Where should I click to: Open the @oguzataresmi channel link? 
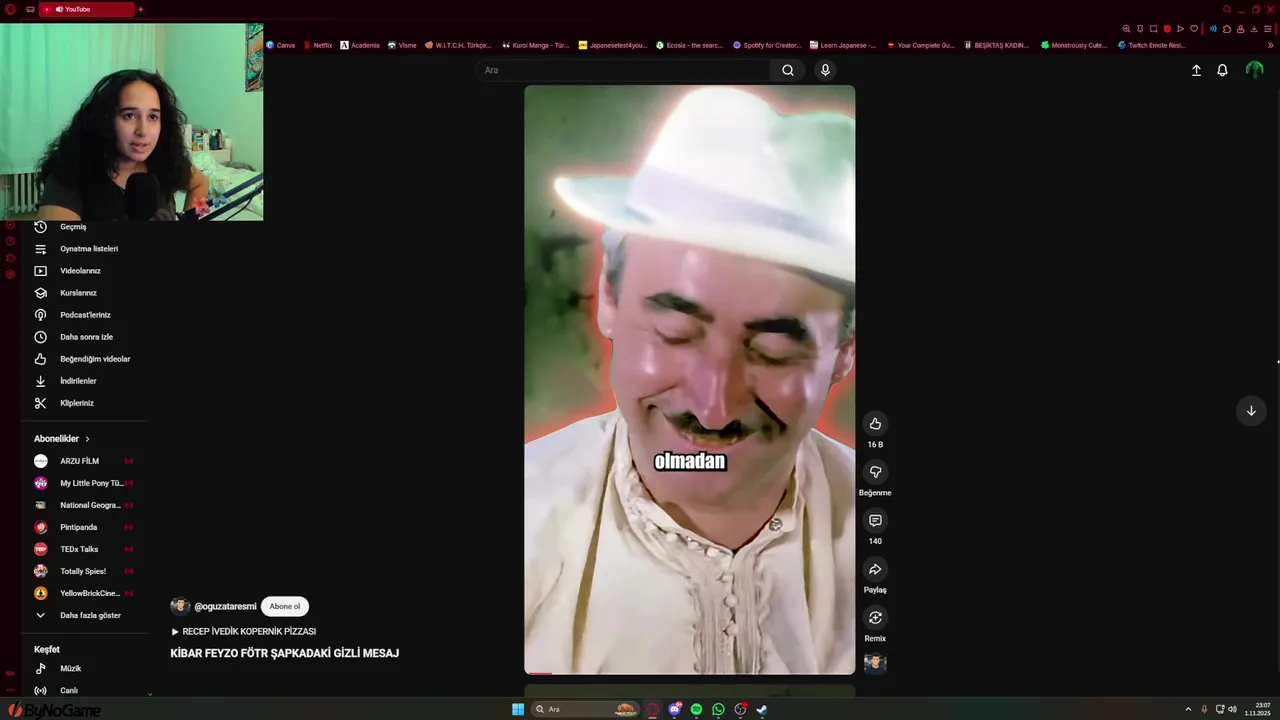[225, 607]
